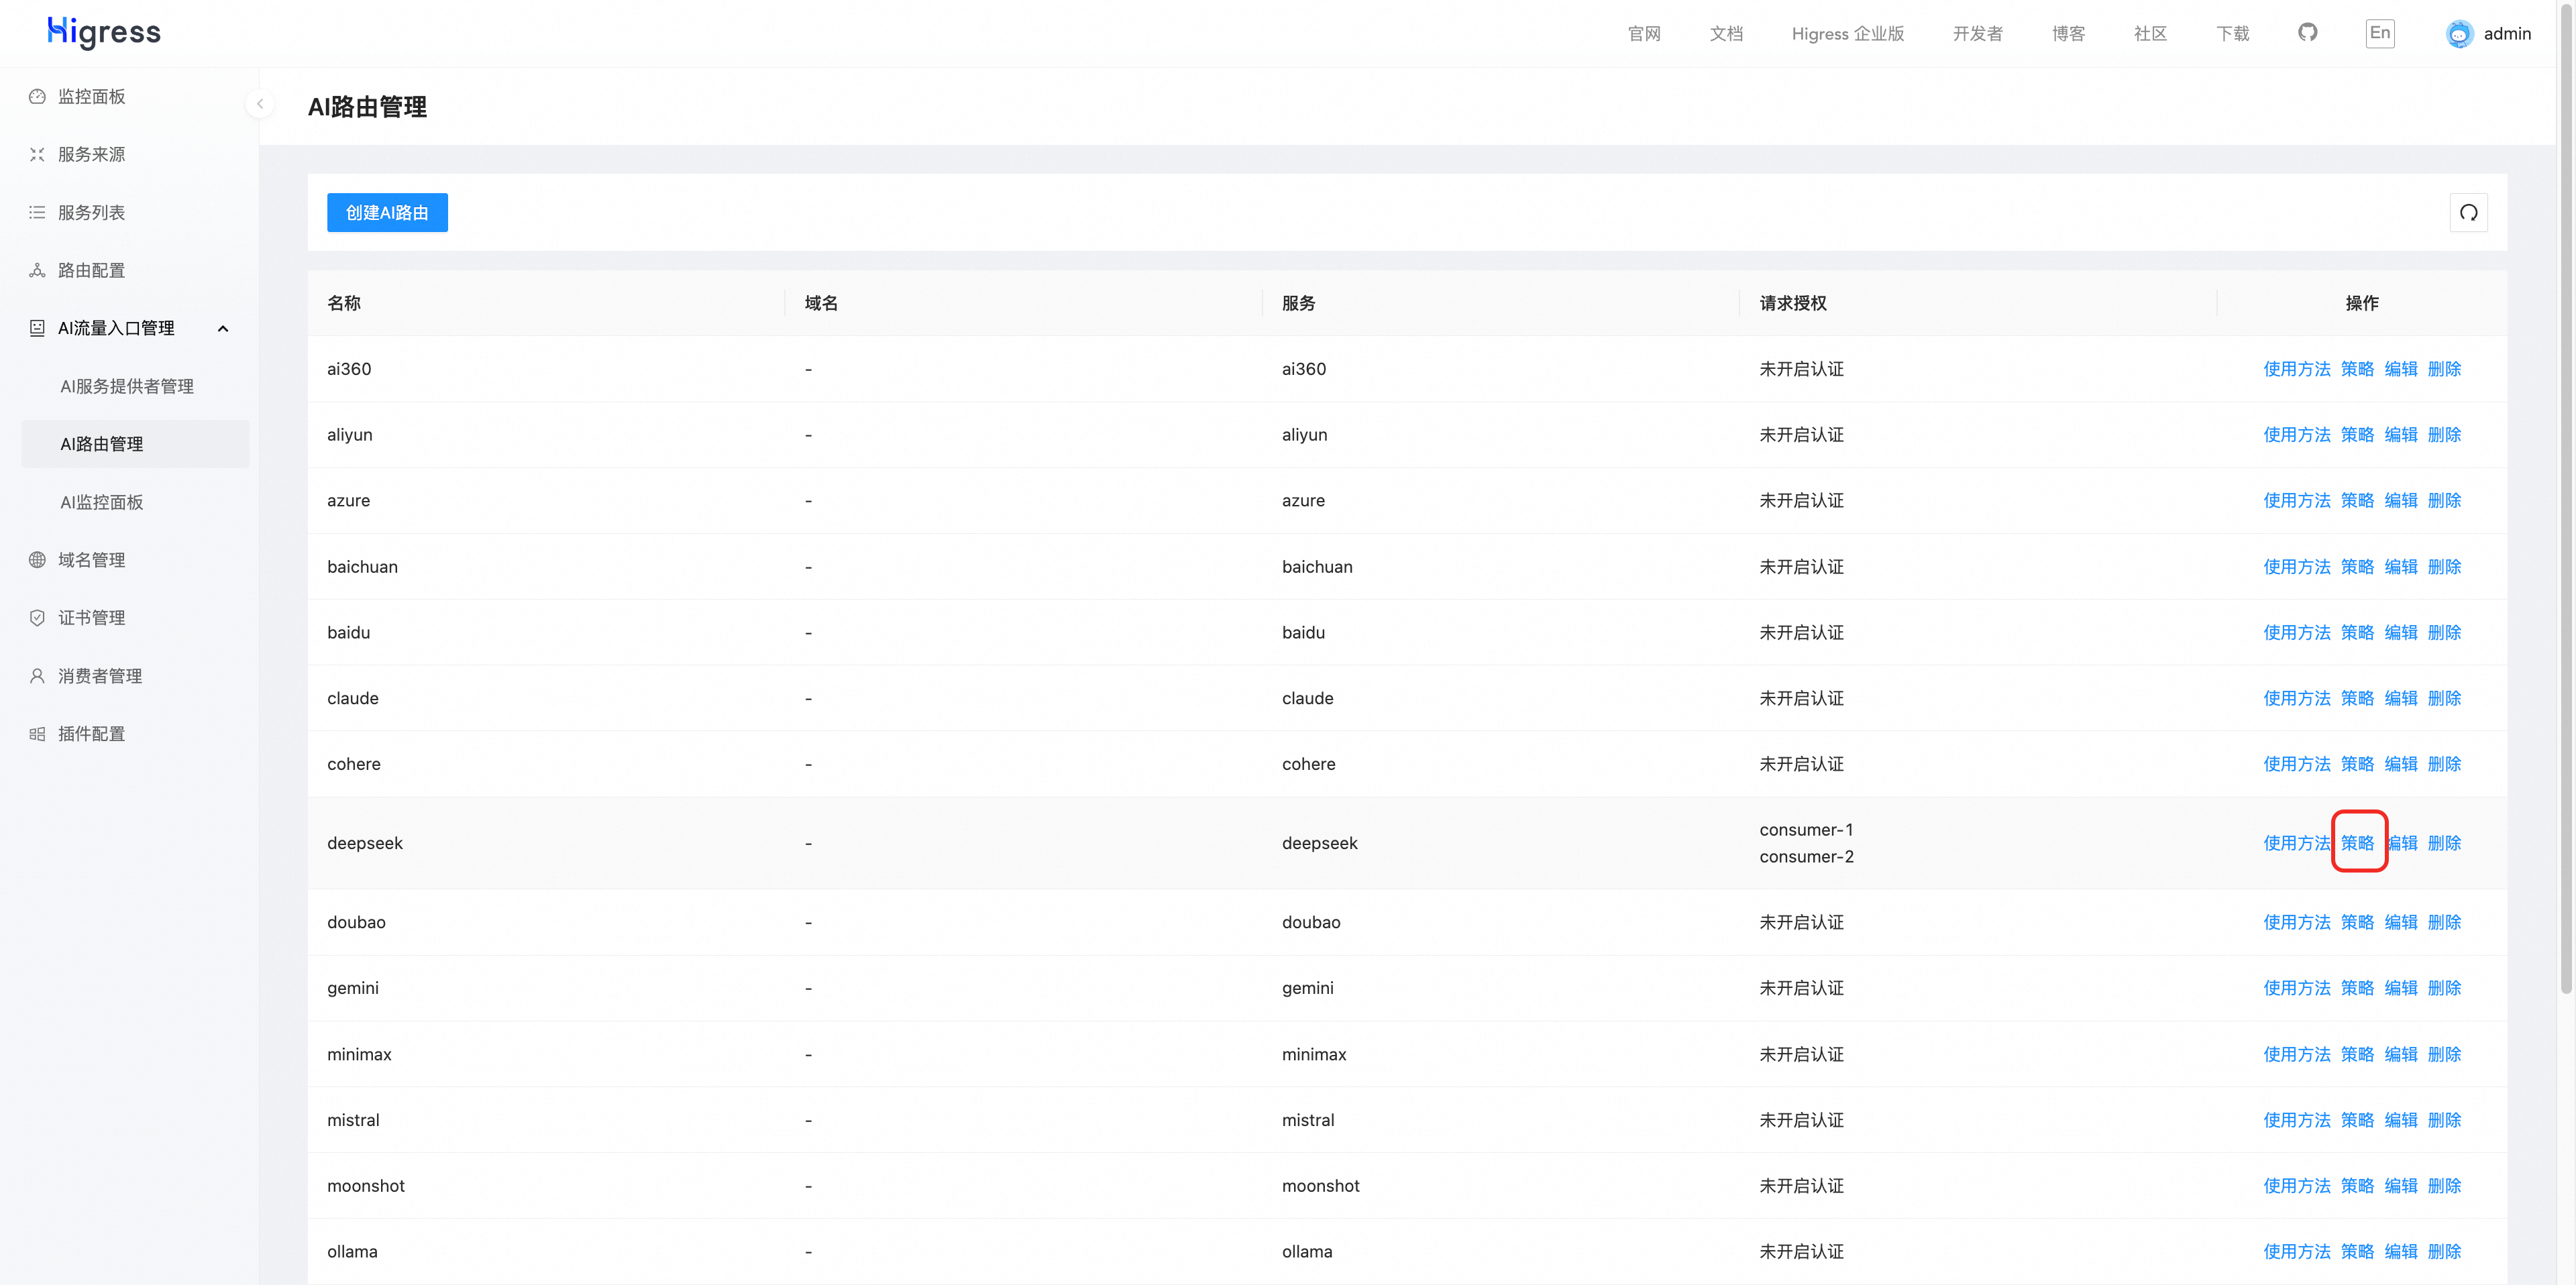Click the GitHub icon in header

[x=2307, y=33]
